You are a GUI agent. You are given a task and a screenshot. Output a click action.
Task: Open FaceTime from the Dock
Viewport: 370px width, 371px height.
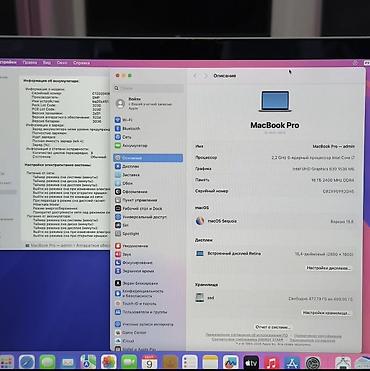[129, 362]
